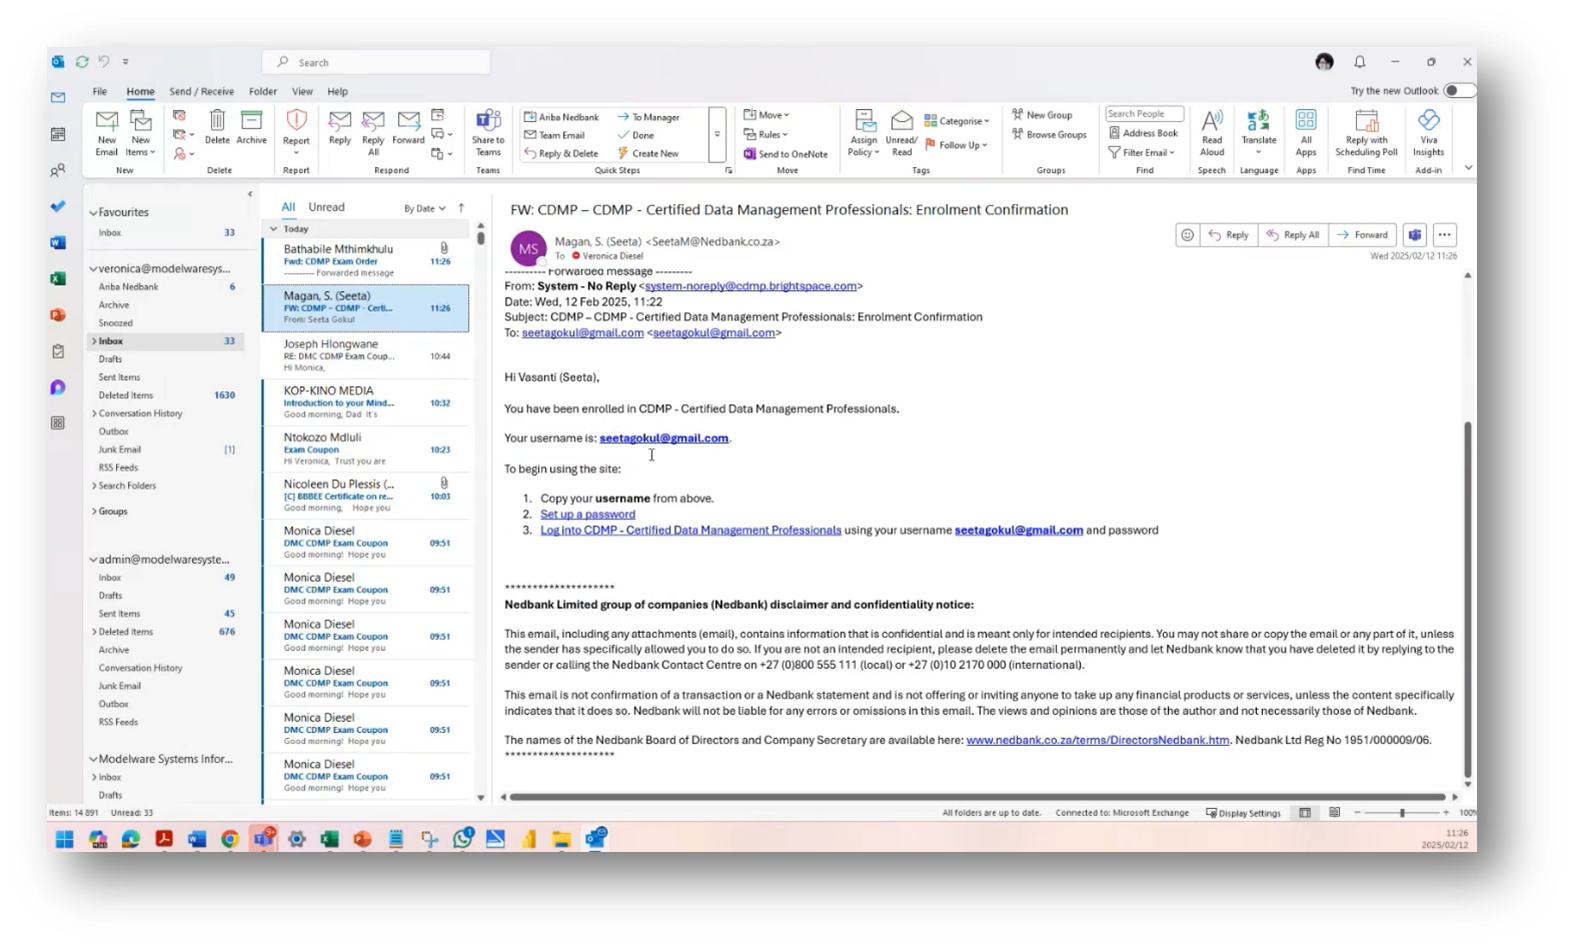The image size is (1572, 947).
Task: Run Reply & Delete quick step
Action: tap(561, 154)
